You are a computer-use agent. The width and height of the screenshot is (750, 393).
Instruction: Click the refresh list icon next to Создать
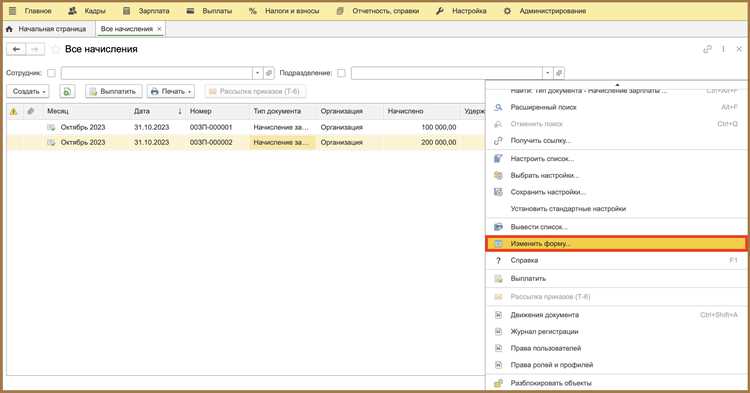pyautogui.click(x=67, y=91)
